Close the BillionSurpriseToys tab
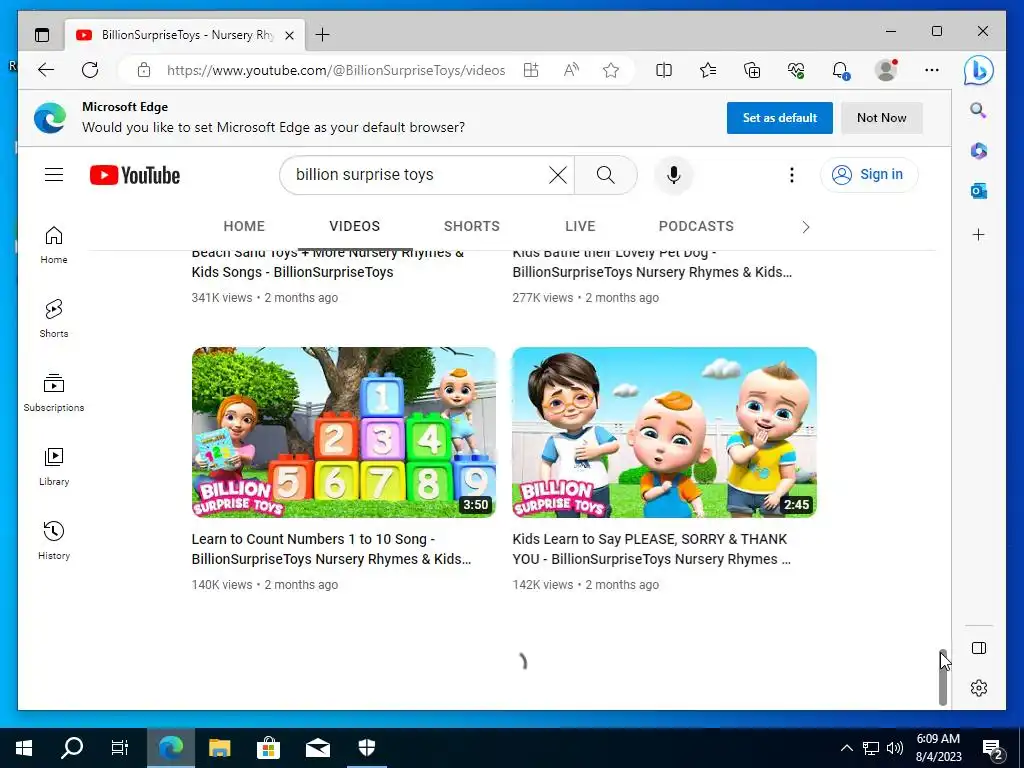The width and height of the screenshot is (1024, 768). click(x=289, y=35)
